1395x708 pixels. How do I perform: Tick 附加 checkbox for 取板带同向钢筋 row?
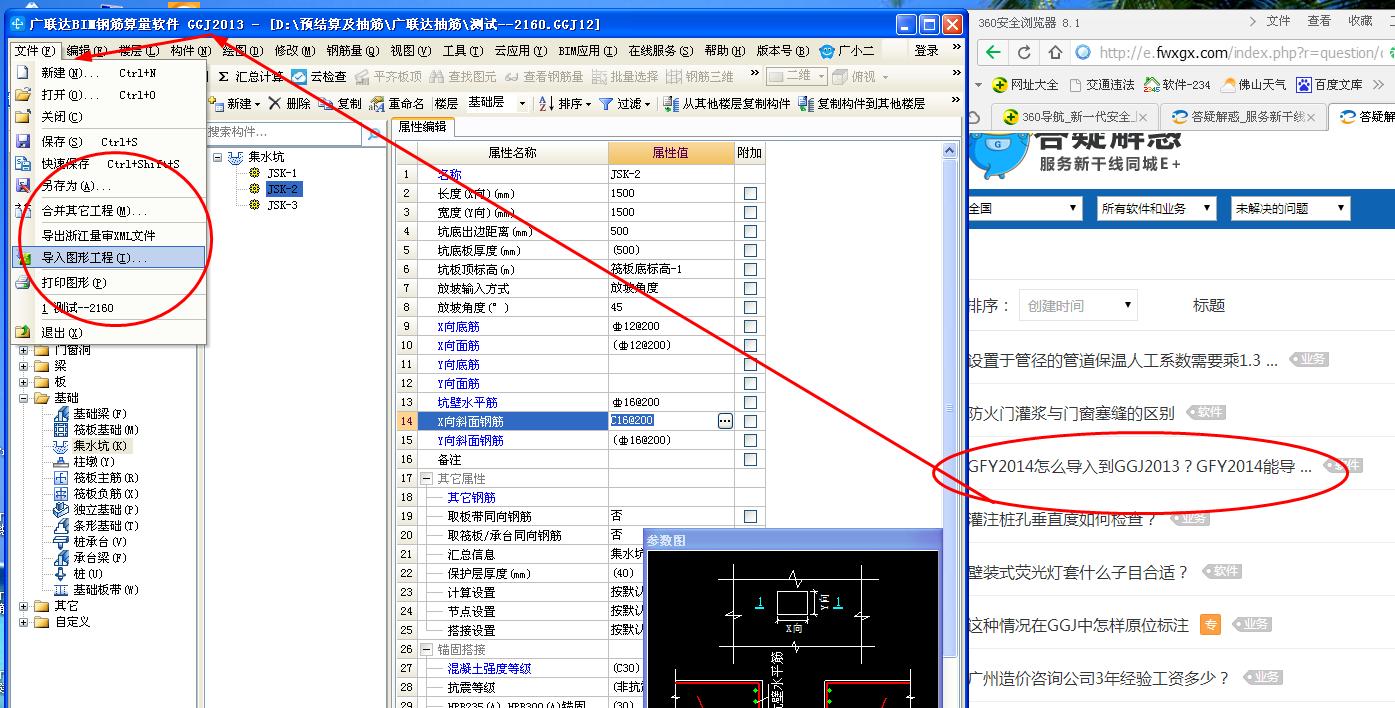[750, 516]
